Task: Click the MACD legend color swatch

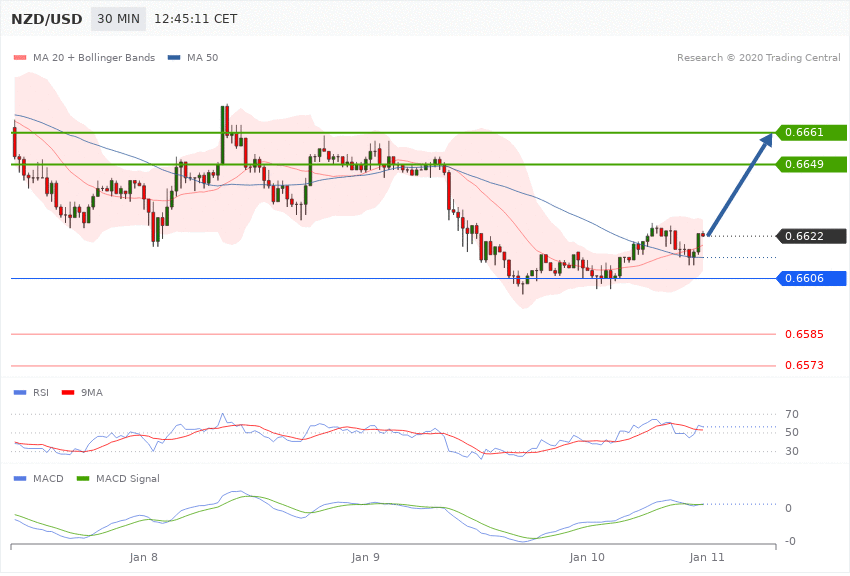Action: point(20,478)
